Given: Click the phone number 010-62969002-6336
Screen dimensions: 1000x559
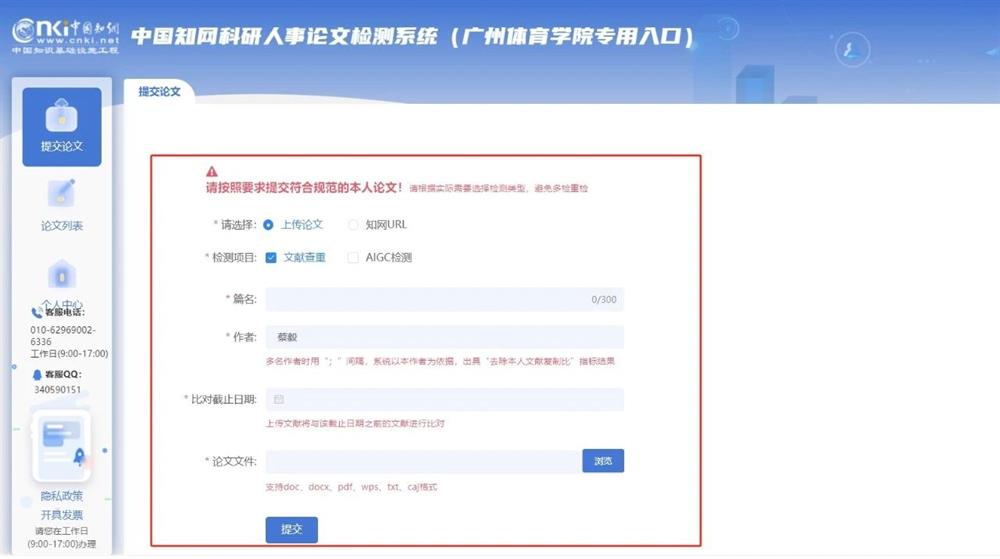Looking at the screenshot, I should (x=62, y=336).
